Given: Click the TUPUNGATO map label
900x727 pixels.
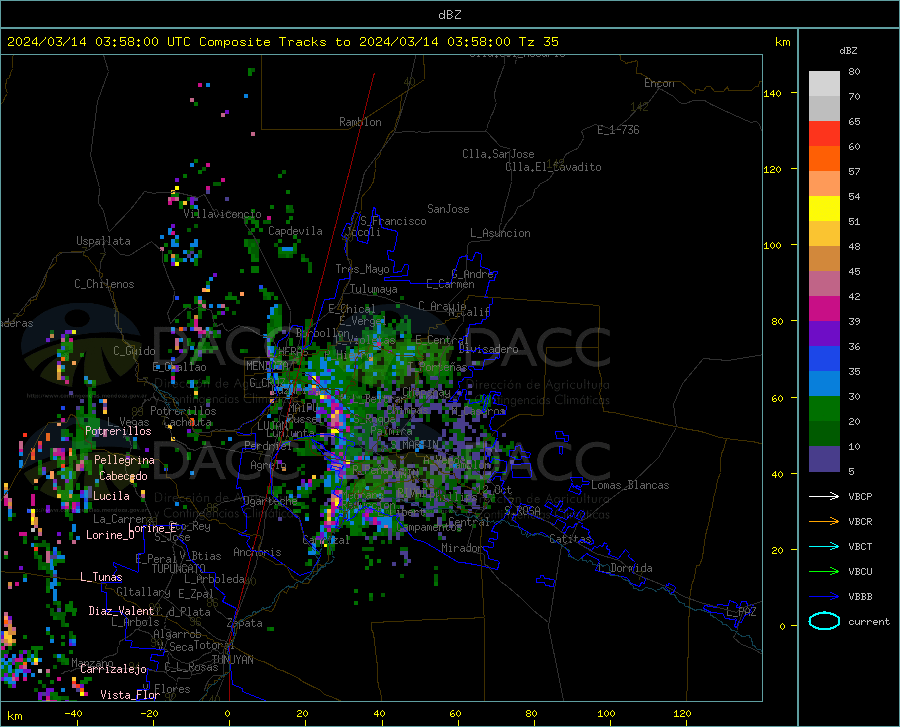Looking at the screenshot, I should click(x=179, y=569).
